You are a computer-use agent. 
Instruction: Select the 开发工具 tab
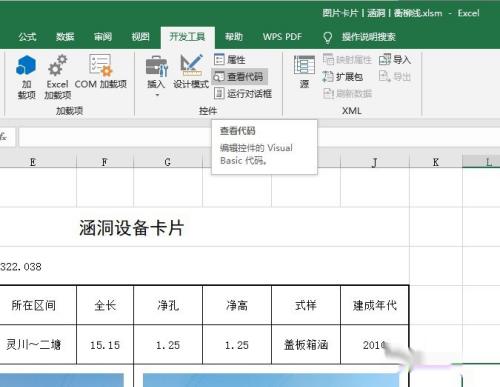click(x=187, y=37)
